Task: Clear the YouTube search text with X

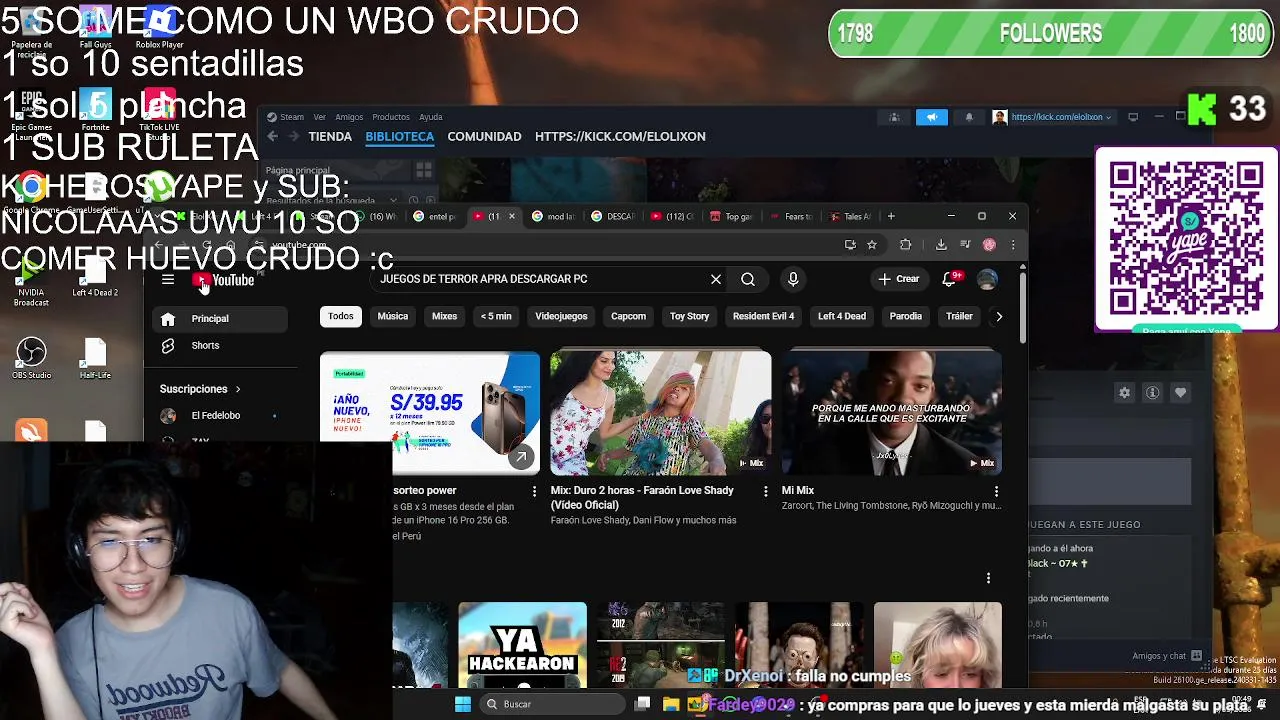Action: click(x=716, y=279)
